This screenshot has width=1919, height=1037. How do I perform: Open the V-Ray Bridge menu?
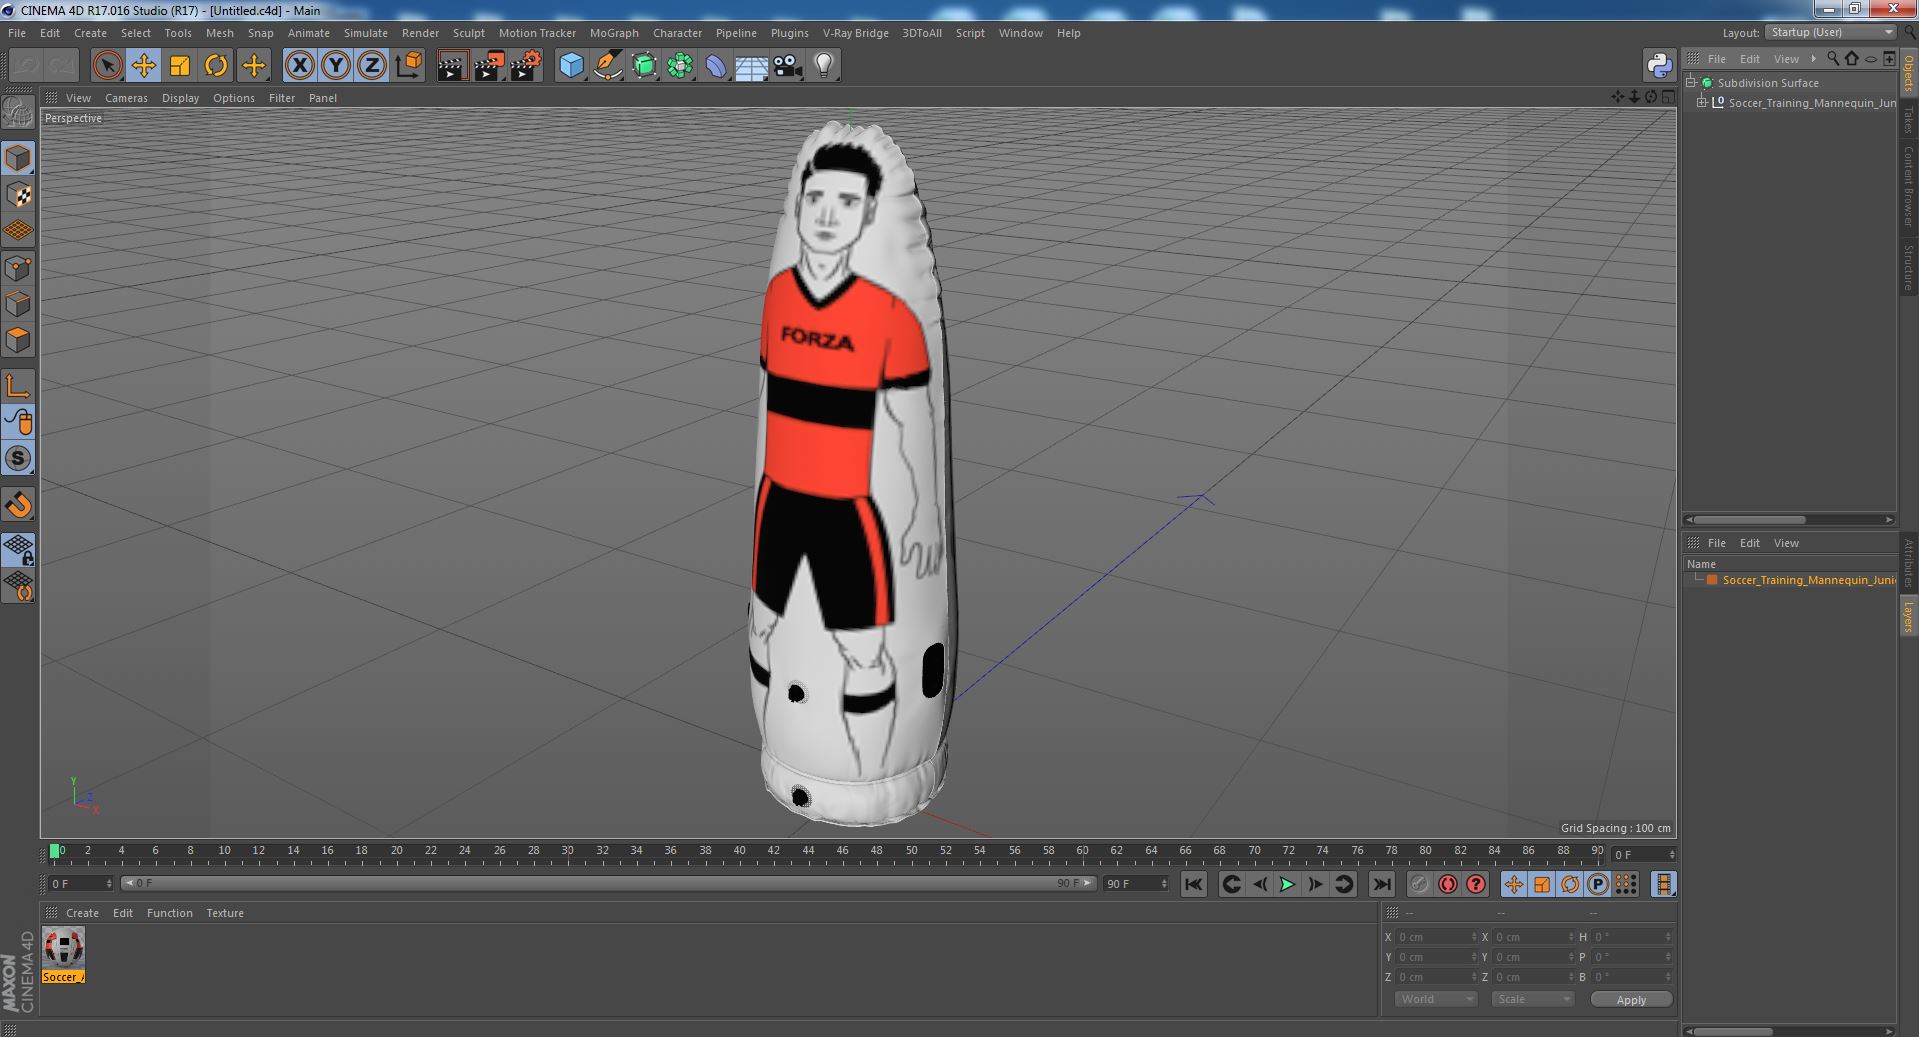(x=855, y=33)
